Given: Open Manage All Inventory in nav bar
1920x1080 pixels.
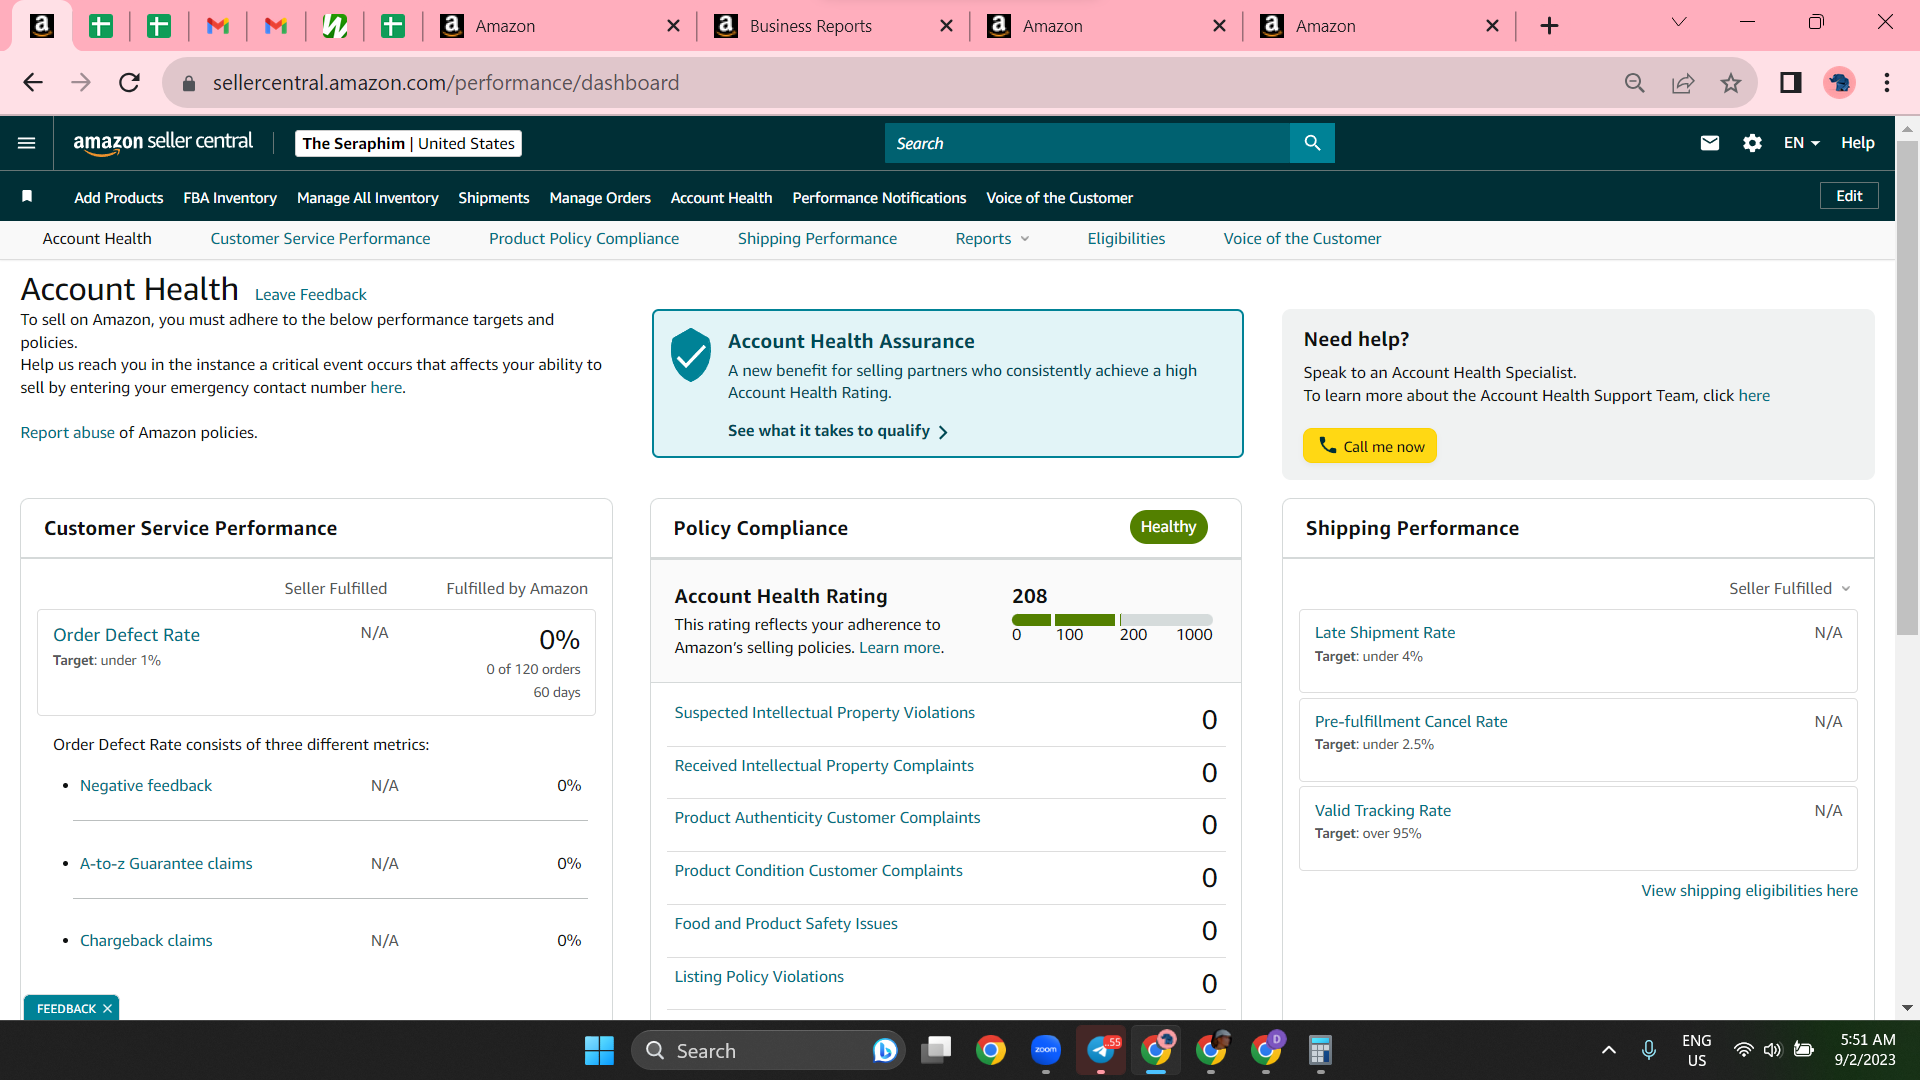Looking at the screenshot, I should [368, 198].
